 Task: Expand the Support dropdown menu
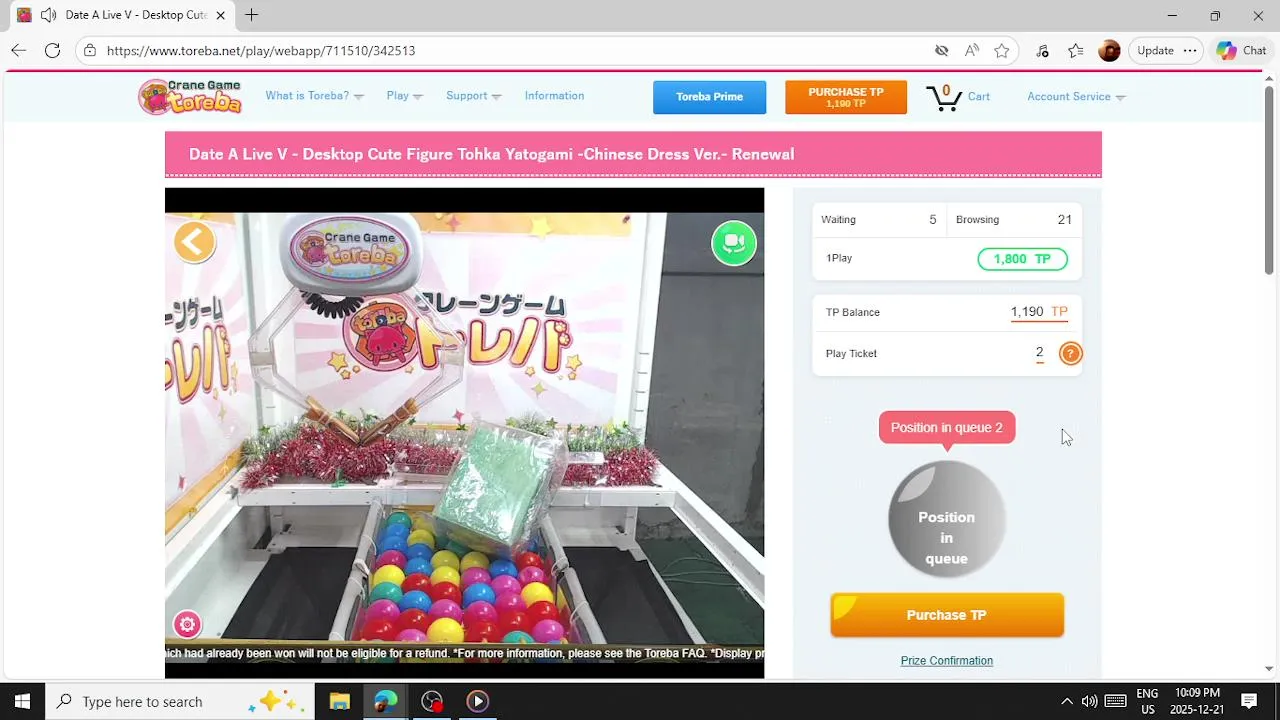(x=473, y=96)
